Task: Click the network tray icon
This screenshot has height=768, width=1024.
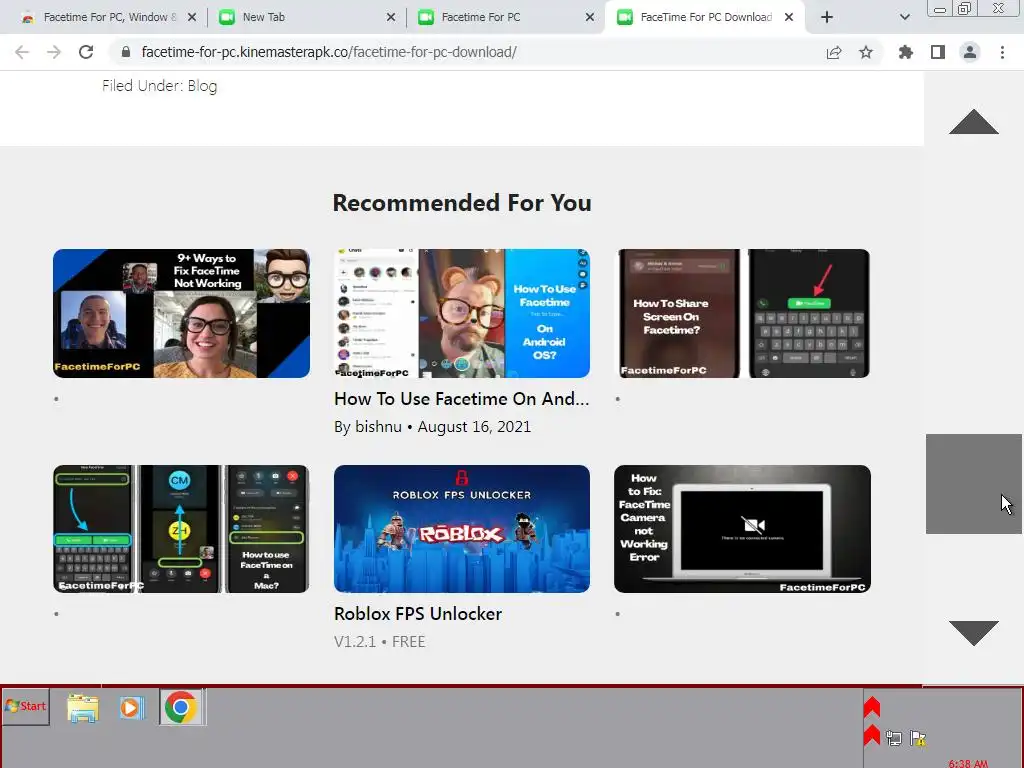Action: [893, 739]
